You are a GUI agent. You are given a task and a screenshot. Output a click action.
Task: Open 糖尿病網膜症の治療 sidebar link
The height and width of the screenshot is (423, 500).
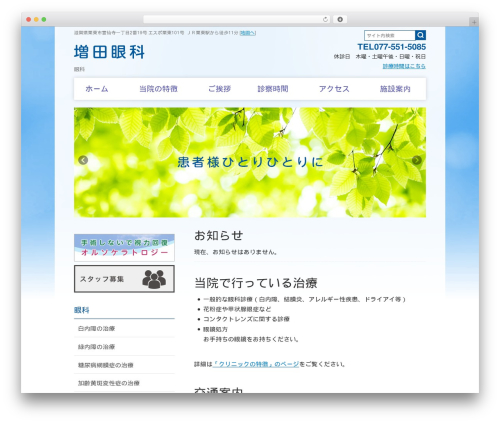coord(105,365)
